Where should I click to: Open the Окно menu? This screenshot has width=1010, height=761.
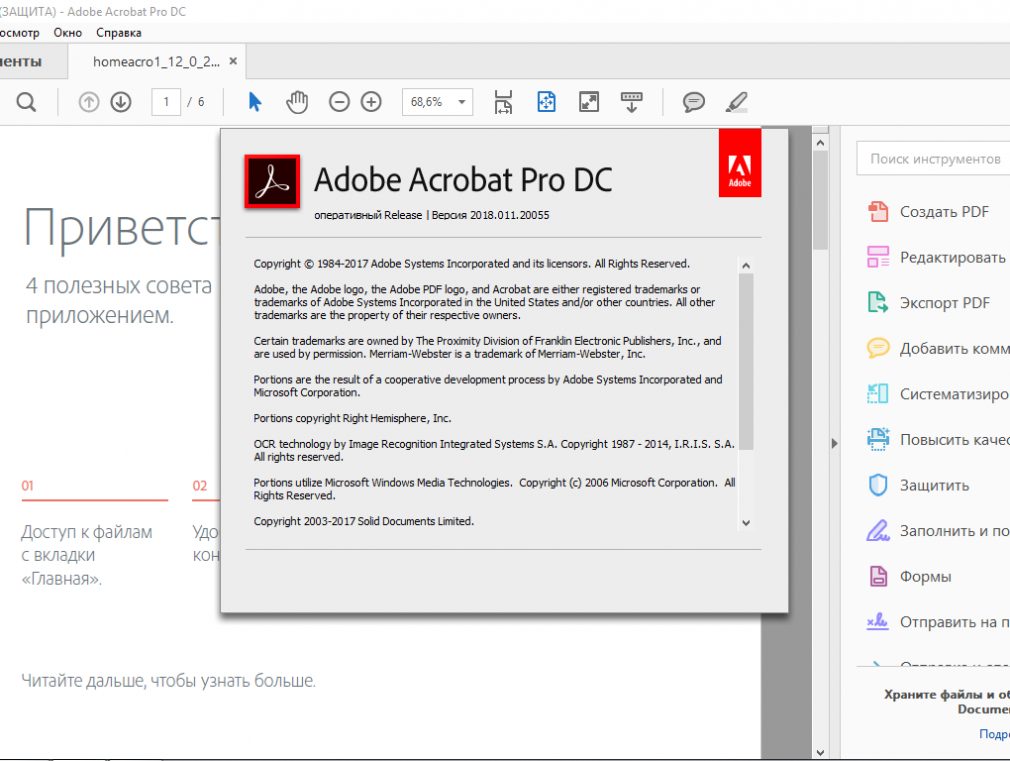[x=68, y=33]
